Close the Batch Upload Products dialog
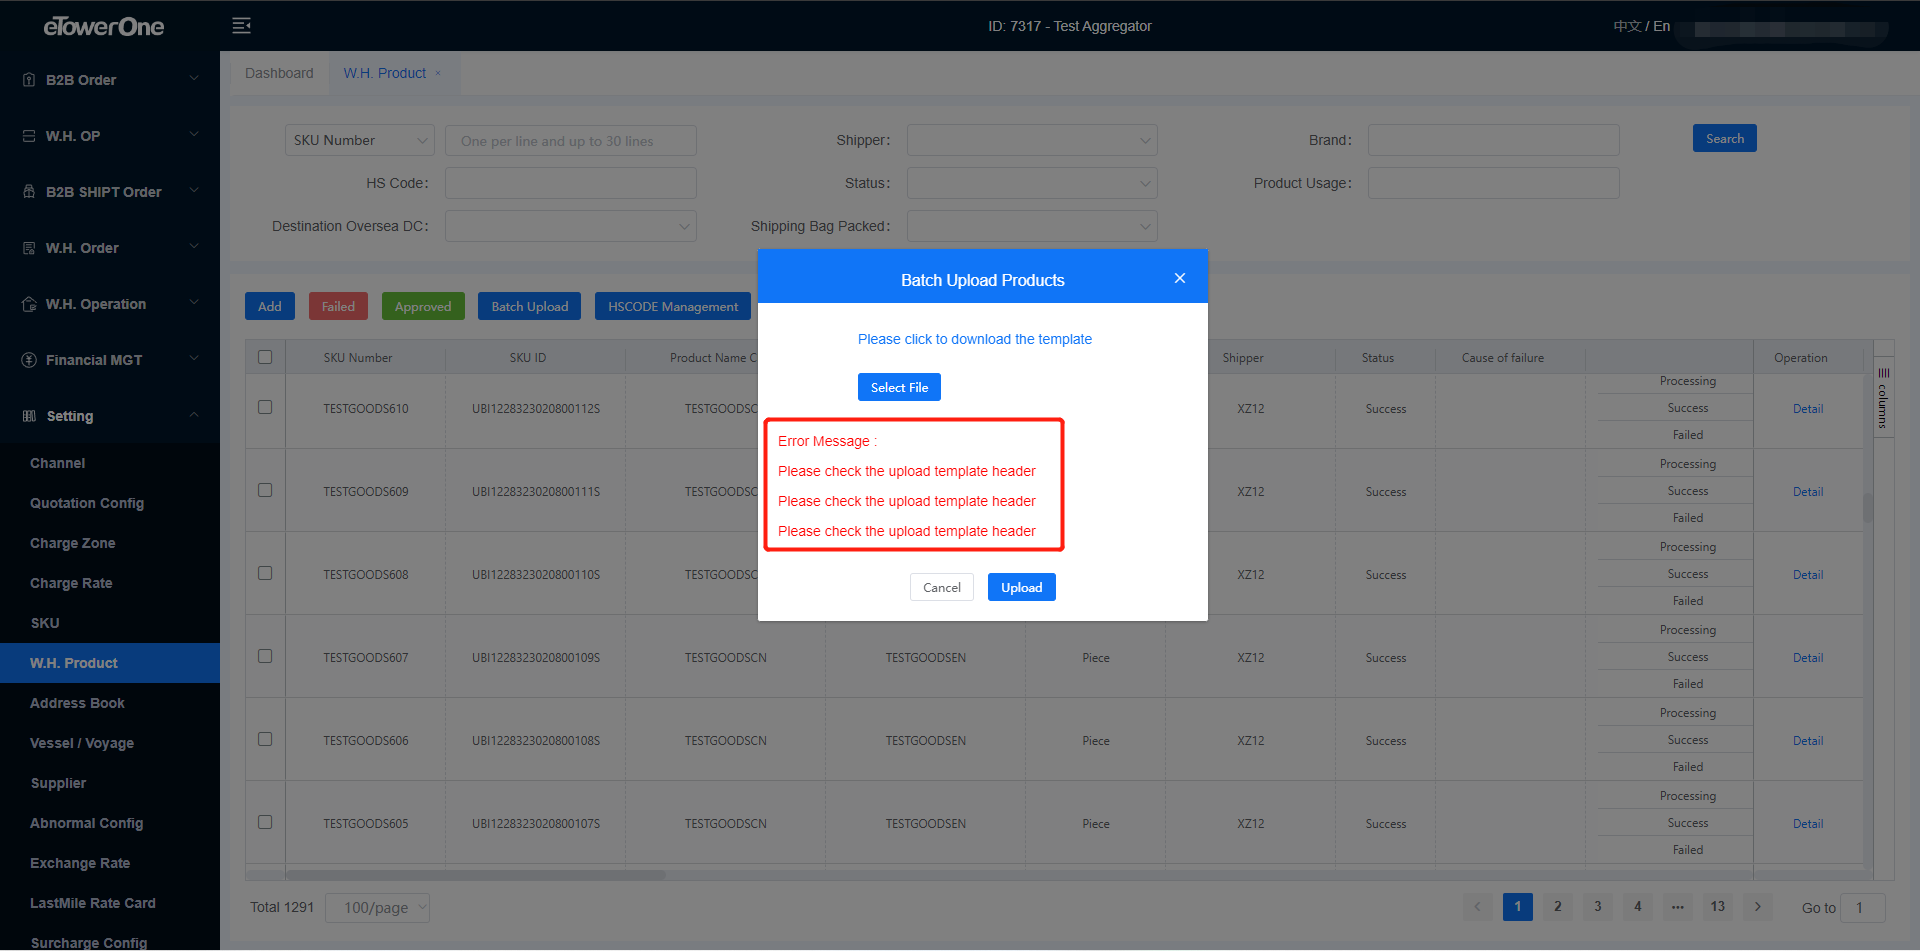 point(1180,279)
